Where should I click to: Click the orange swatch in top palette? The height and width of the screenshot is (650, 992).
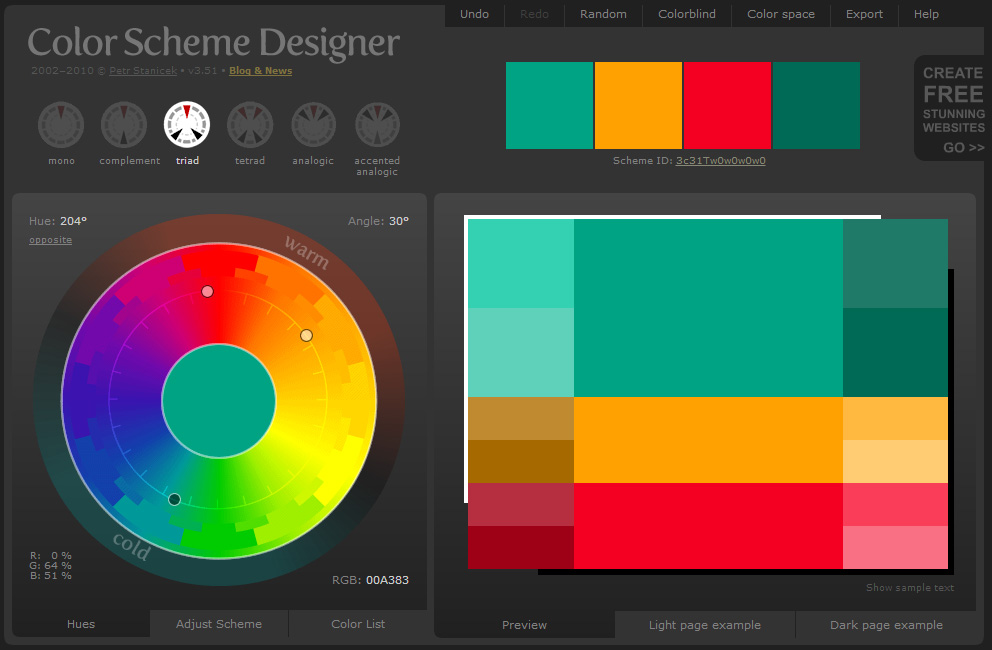(638, 106)
